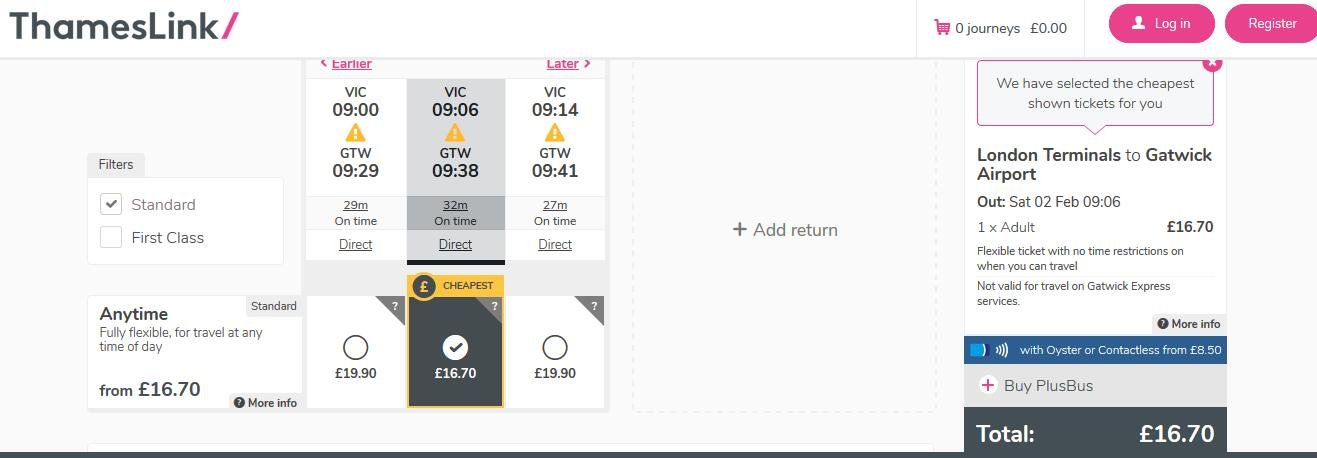Screen dimensions: 1317x458
Task: Click question mark on 09:00 fare corner
Action: 395,306
